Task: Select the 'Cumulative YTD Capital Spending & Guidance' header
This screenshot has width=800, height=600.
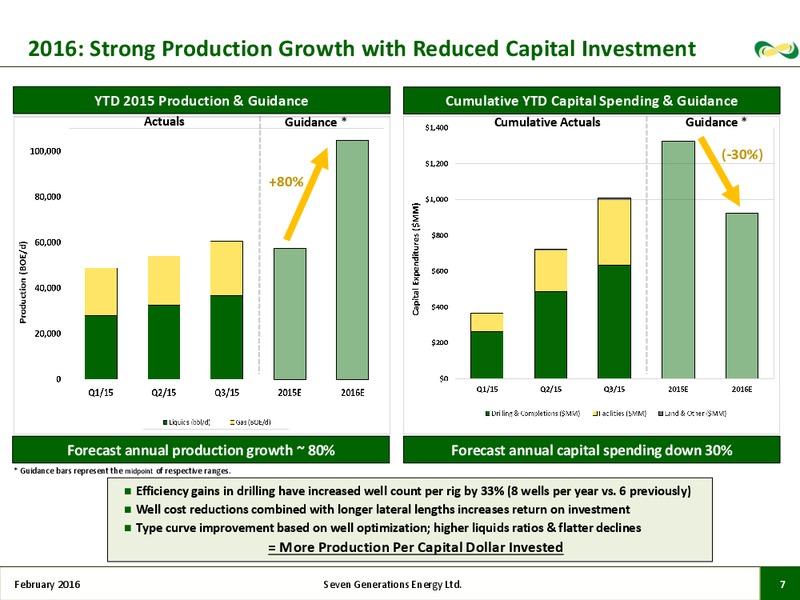Action: [591, 101]
